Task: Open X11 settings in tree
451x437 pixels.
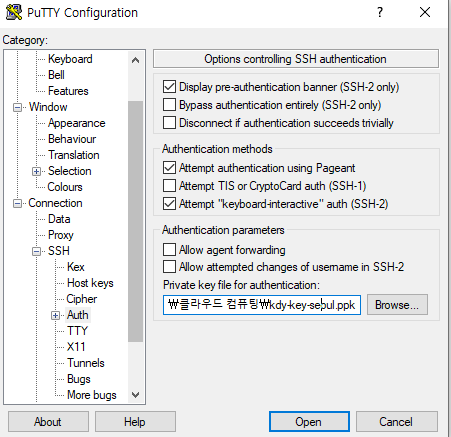Action: [76, 347]
